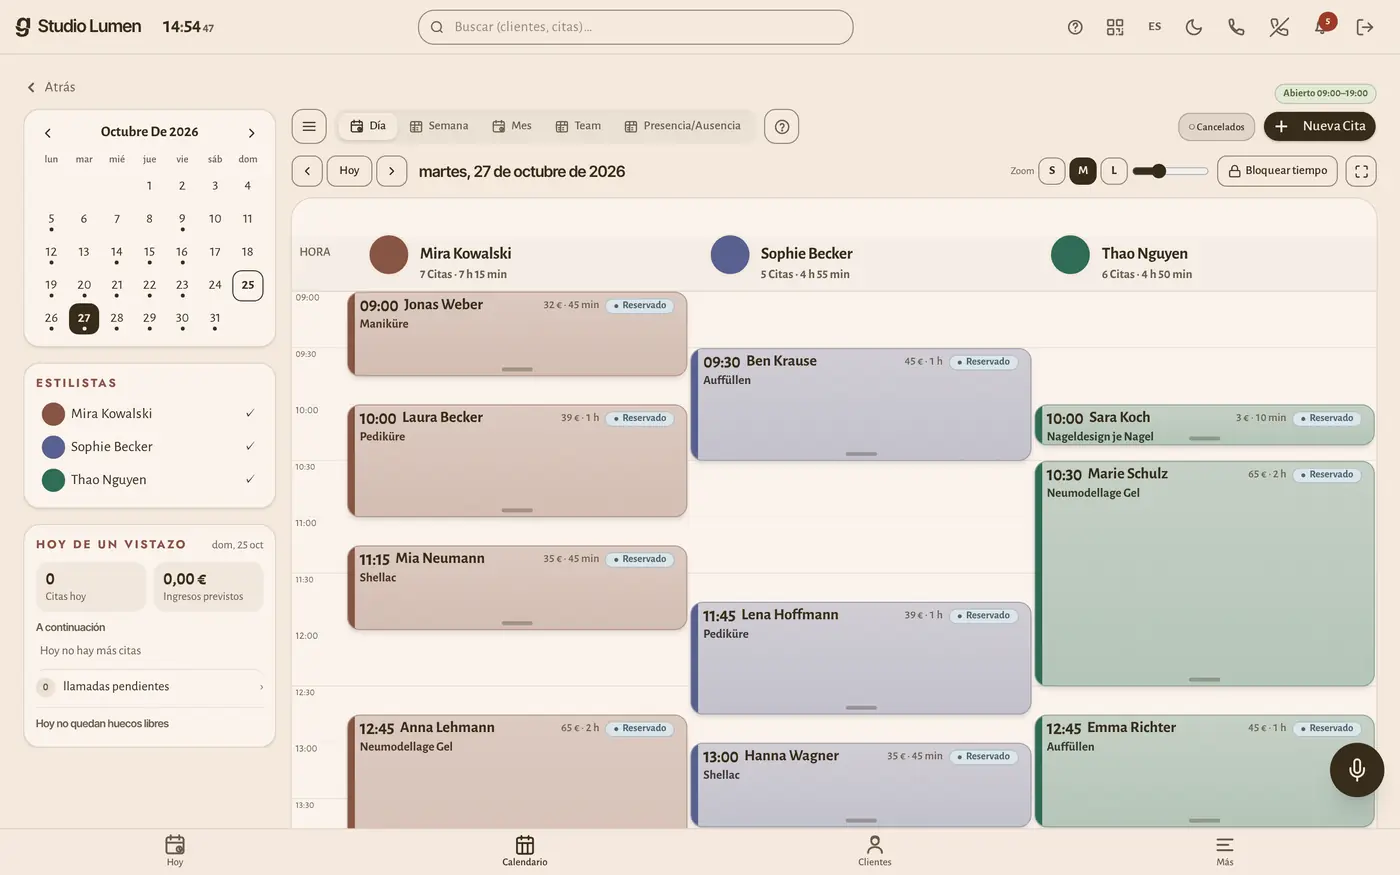Toggle Mira Kowalski stylist filter
1400x875 pixels.
(150, 414)
